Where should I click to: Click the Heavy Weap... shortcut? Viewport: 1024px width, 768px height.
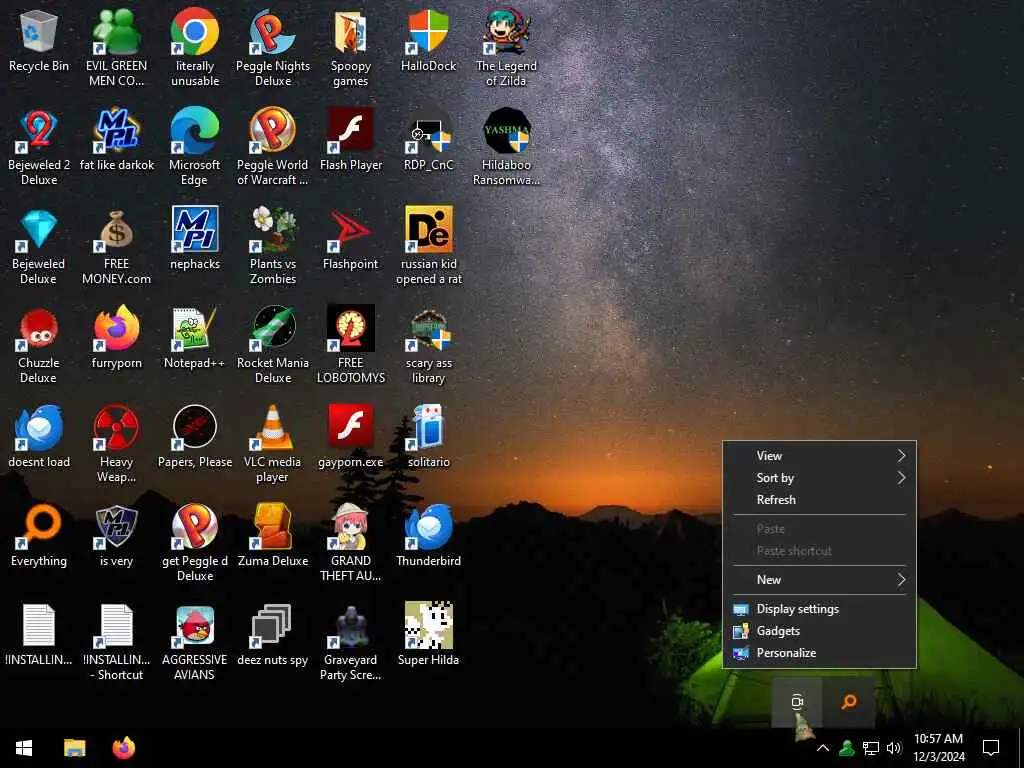(116, 444)
